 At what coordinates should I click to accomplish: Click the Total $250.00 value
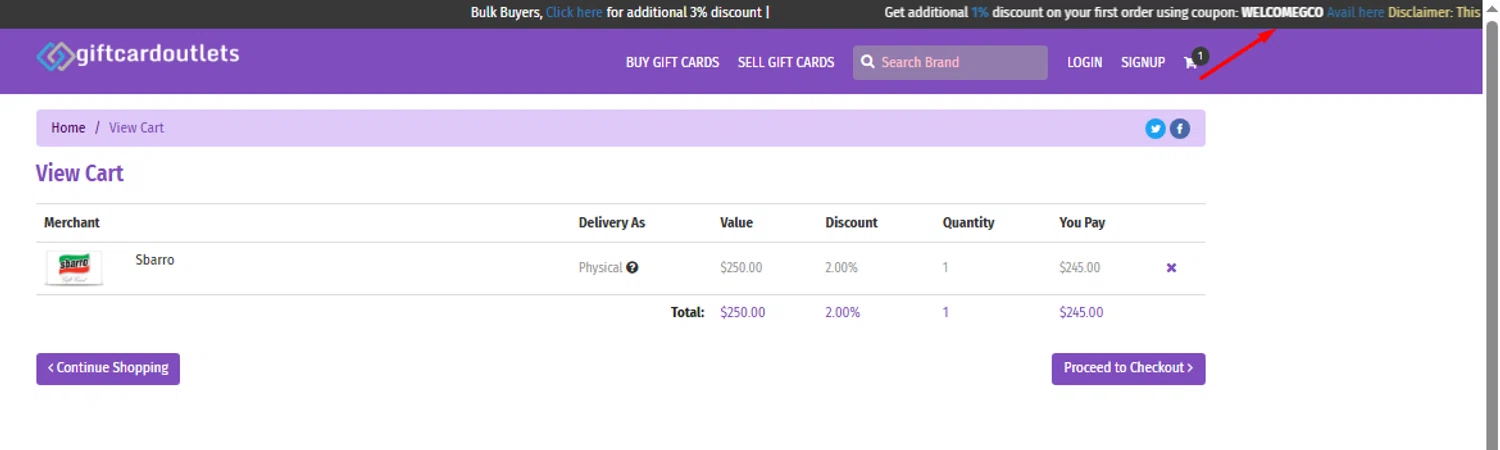(x=743, y=312)
